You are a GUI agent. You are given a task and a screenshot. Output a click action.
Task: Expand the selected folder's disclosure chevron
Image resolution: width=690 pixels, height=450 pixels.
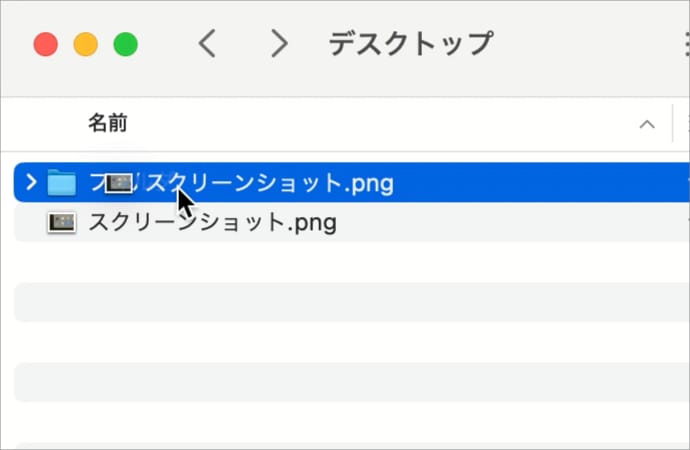coord(30,183)
